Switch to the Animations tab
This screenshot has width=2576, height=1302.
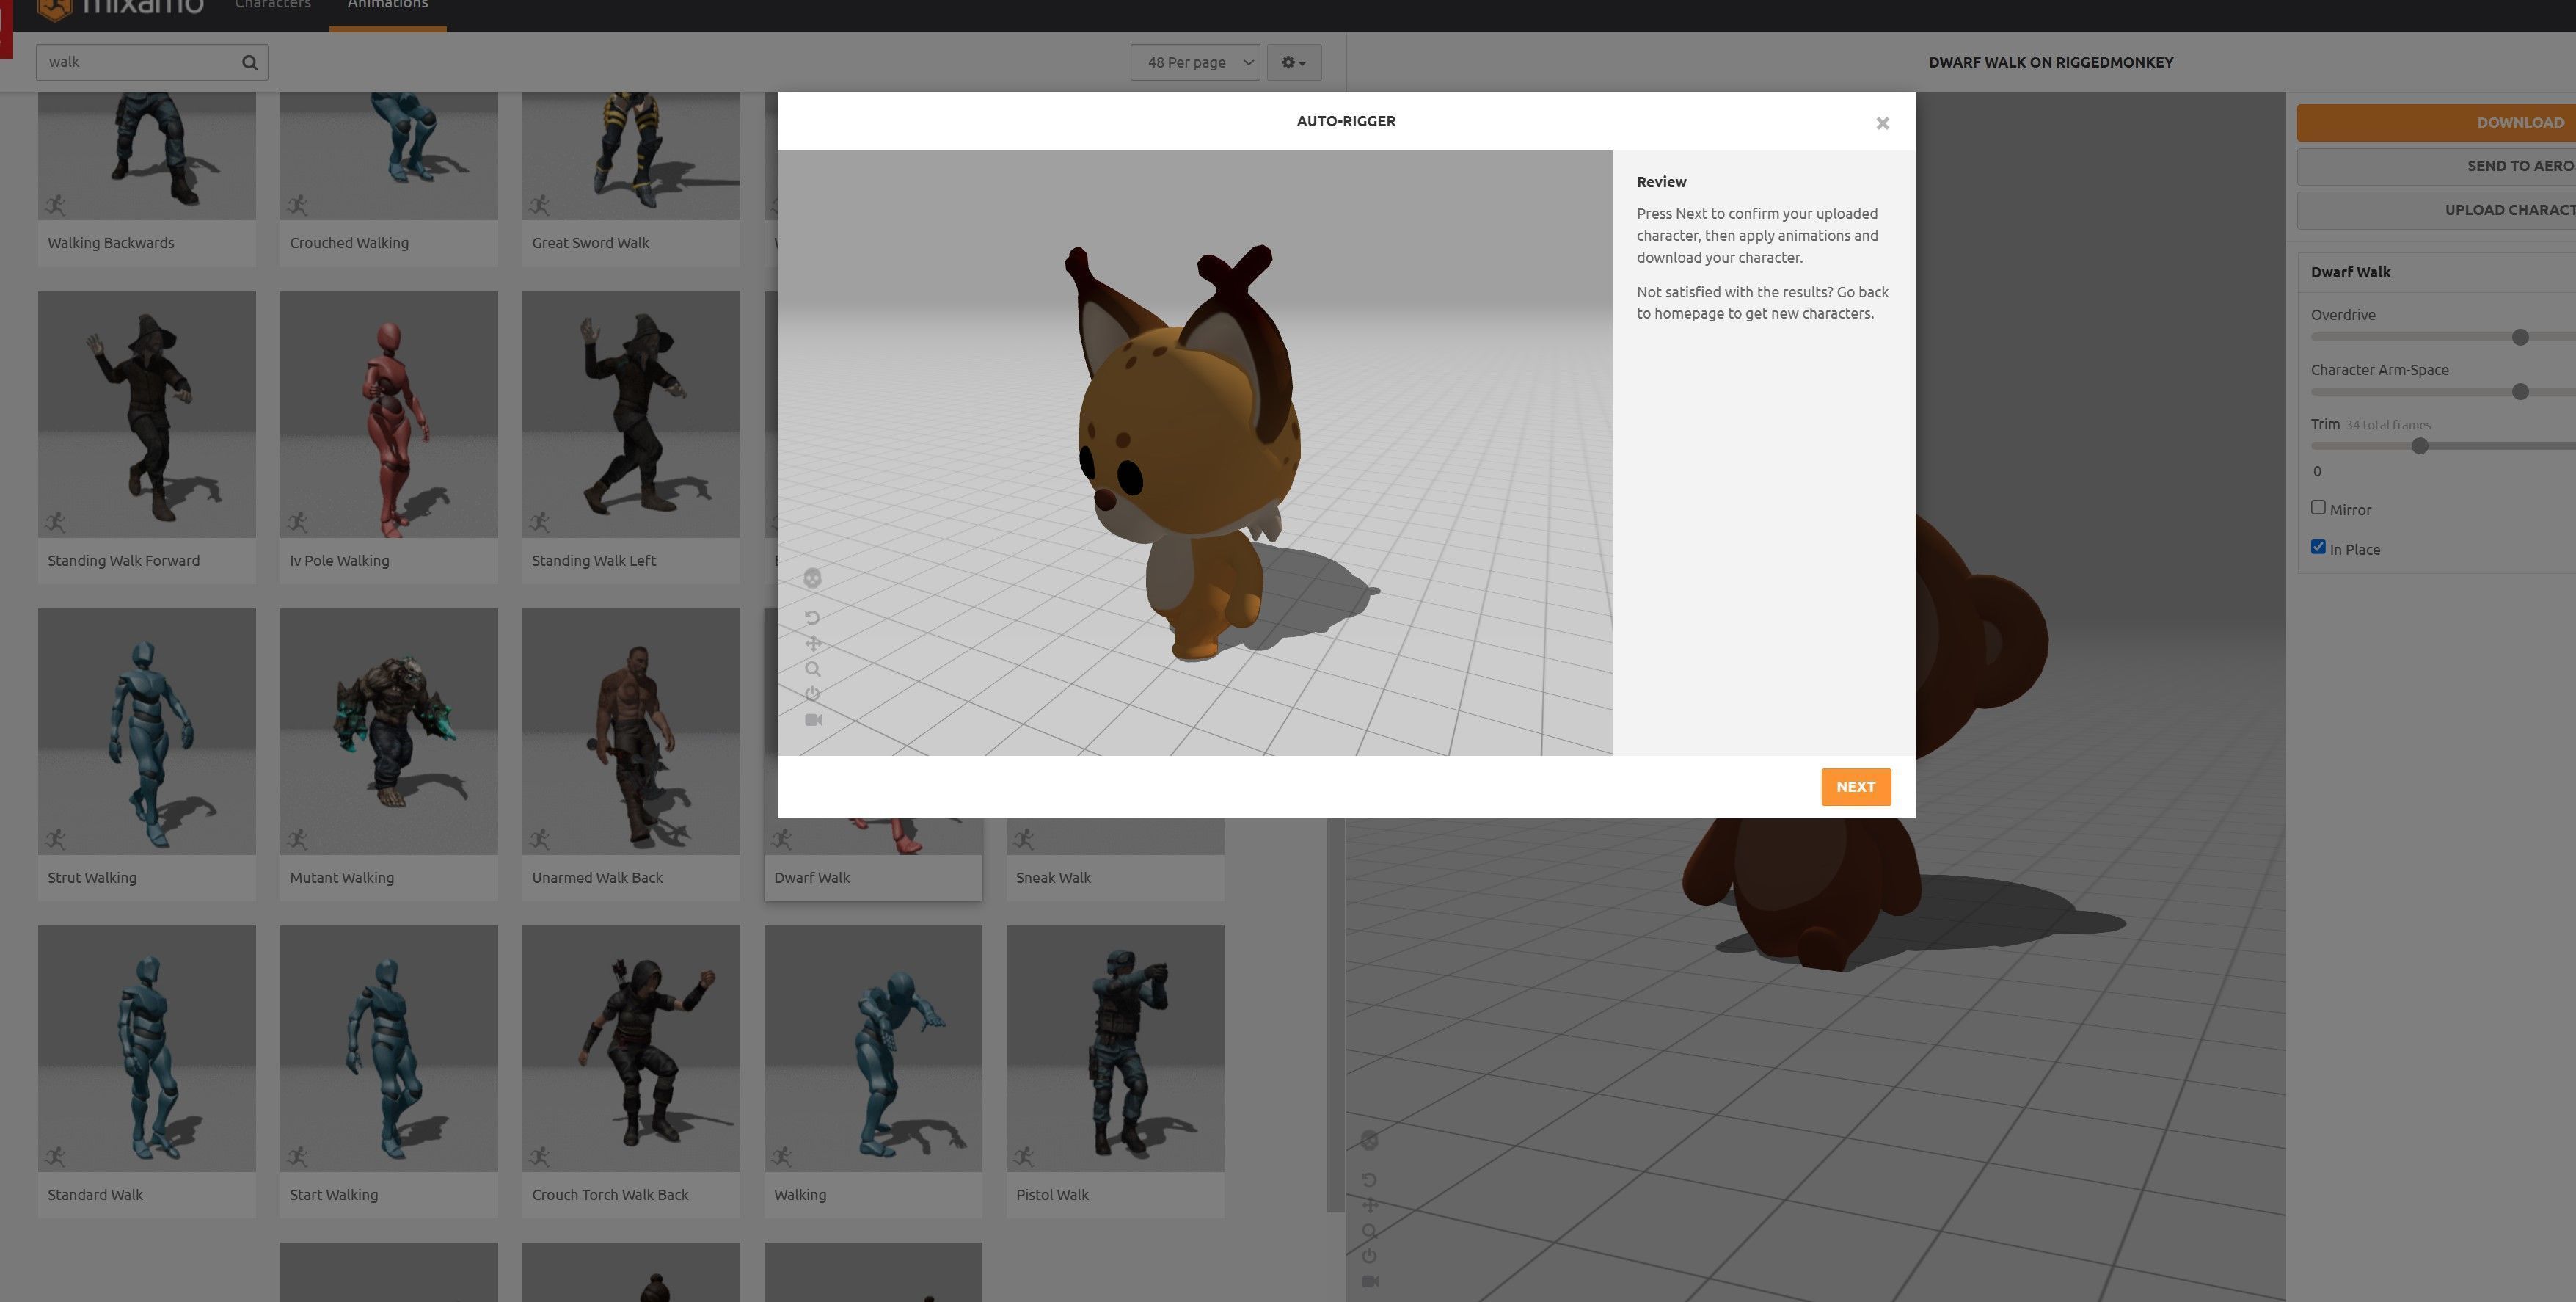(x=387, y=5)
